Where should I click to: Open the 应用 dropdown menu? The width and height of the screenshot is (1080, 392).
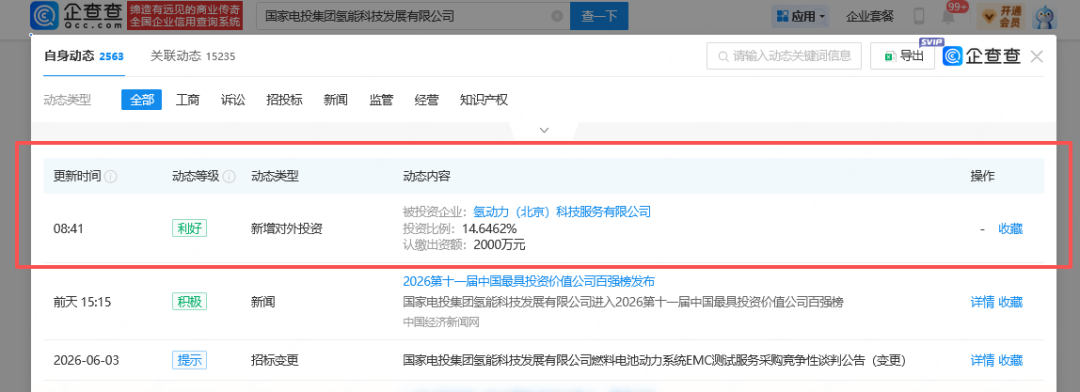coord(800,16)
